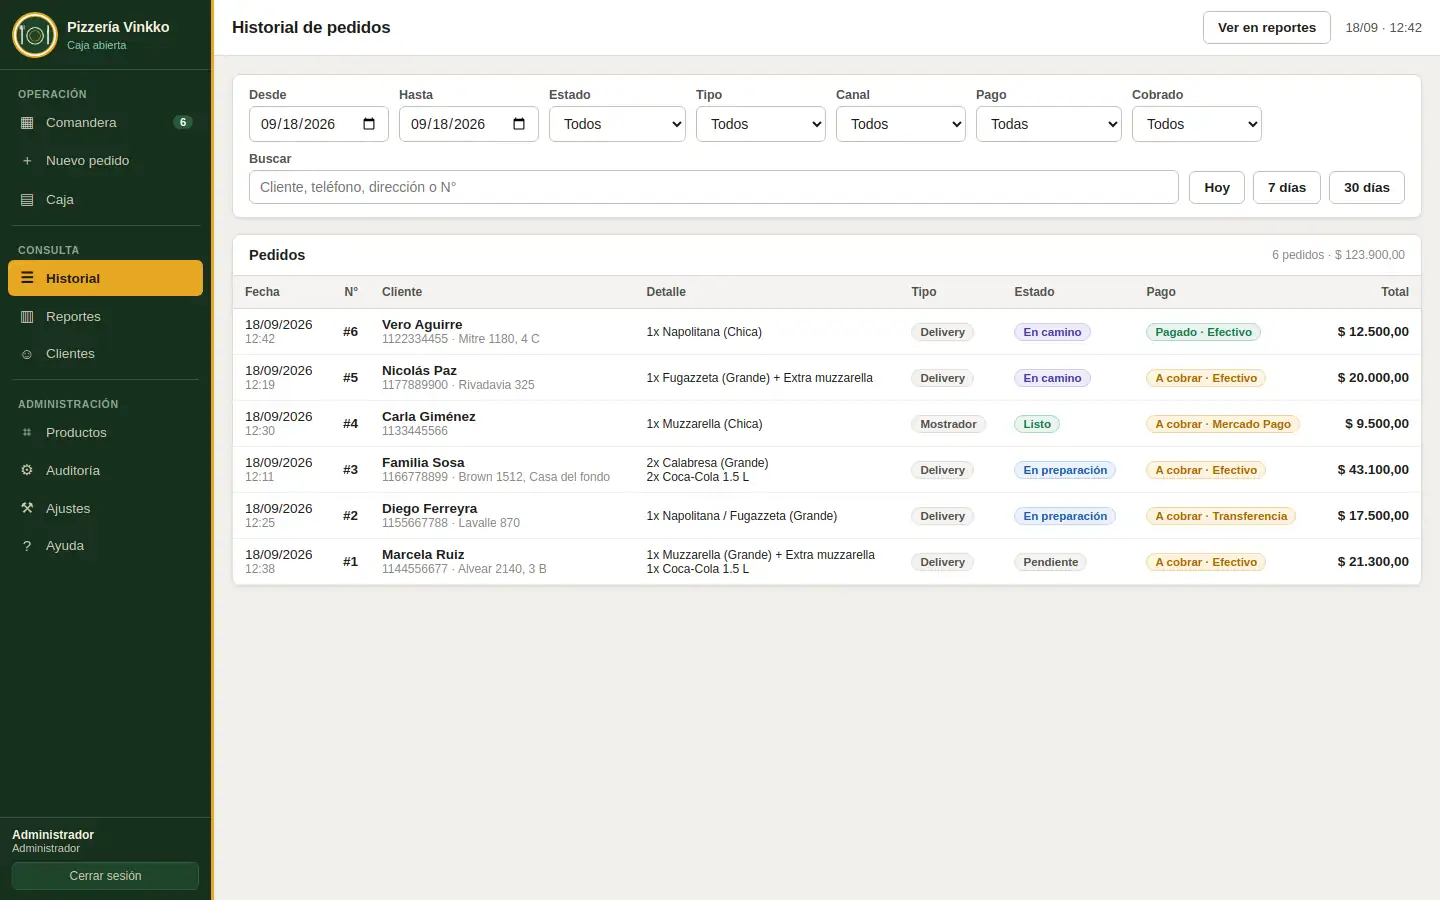Viewport: 1440px width, 900px height.
Task: Click the Ver en reportes button
Action: pos(1267,28)
